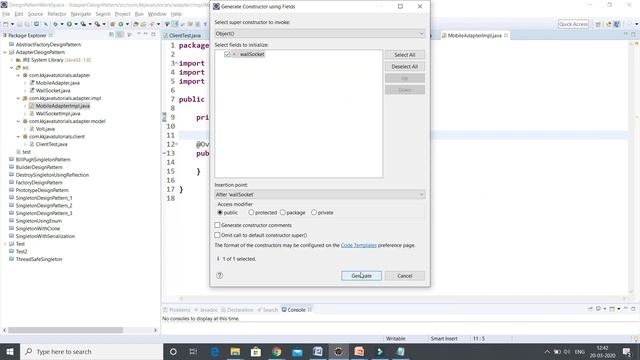640x360 pixels.
Task: Click the help icon in dialog
Action: pos(220,276)
